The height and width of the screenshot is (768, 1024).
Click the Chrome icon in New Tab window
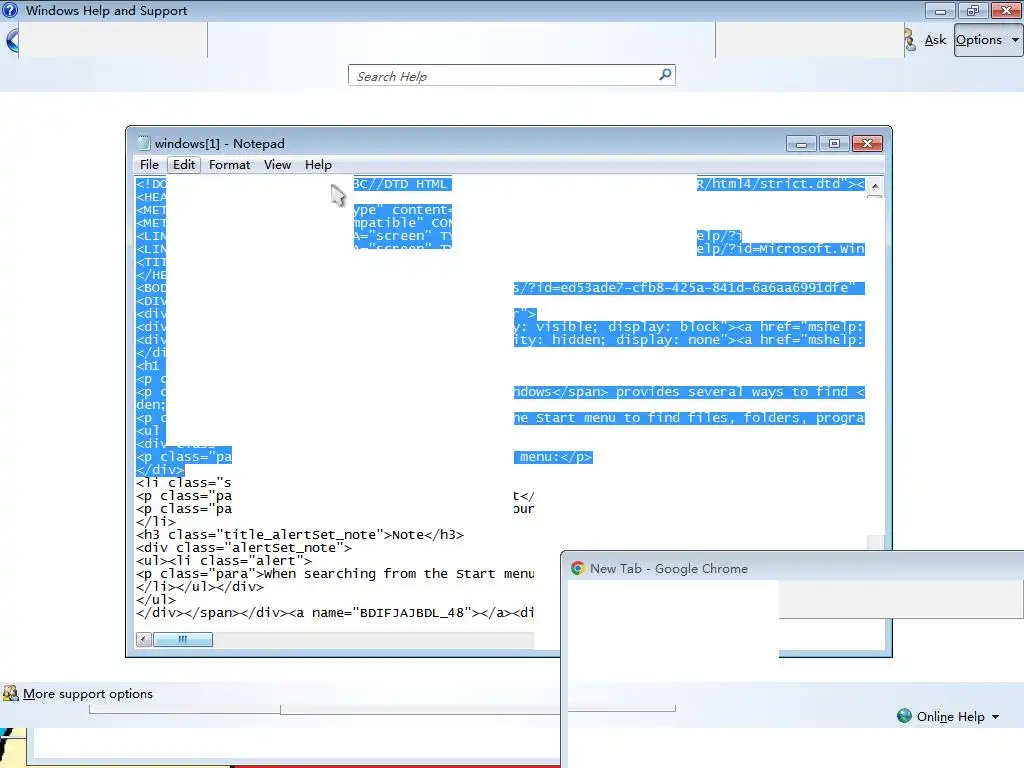coord(577,568)
